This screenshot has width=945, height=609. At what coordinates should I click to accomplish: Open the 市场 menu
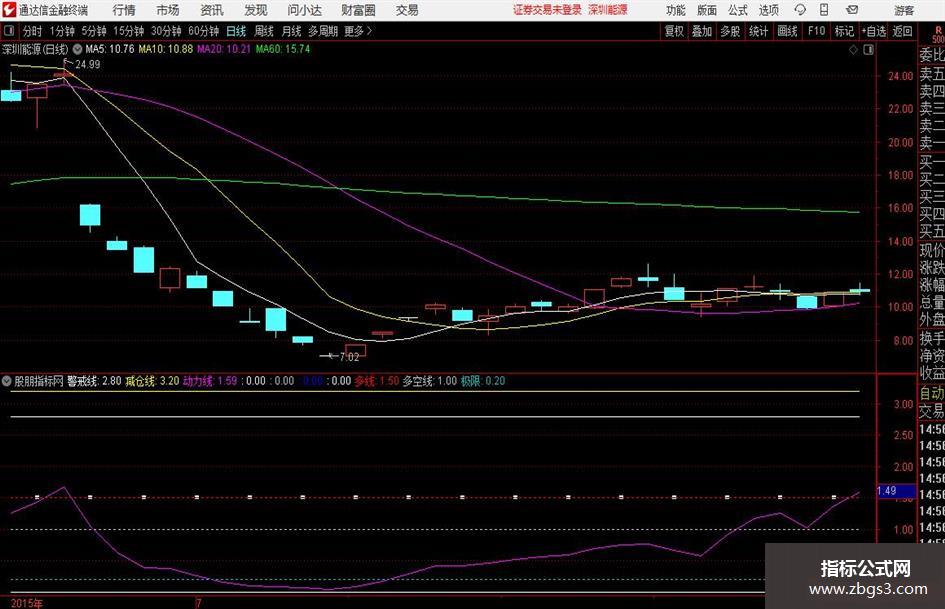coord(168,10)
